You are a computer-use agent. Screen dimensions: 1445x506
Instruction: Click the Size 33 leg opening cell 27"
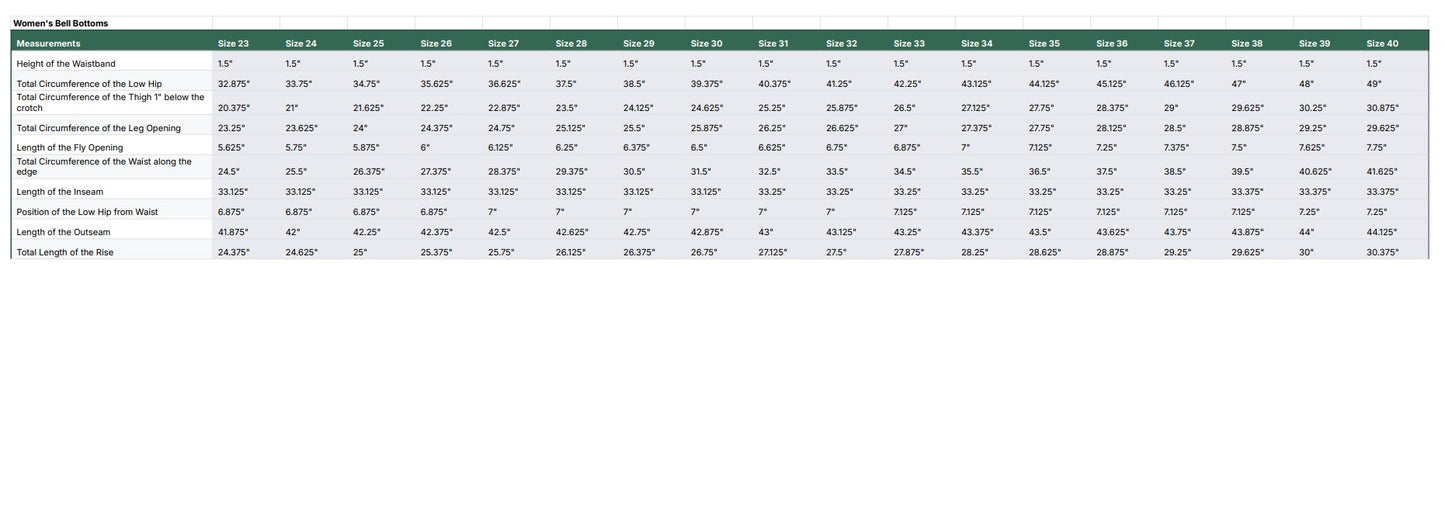click(x=901, y=129)
